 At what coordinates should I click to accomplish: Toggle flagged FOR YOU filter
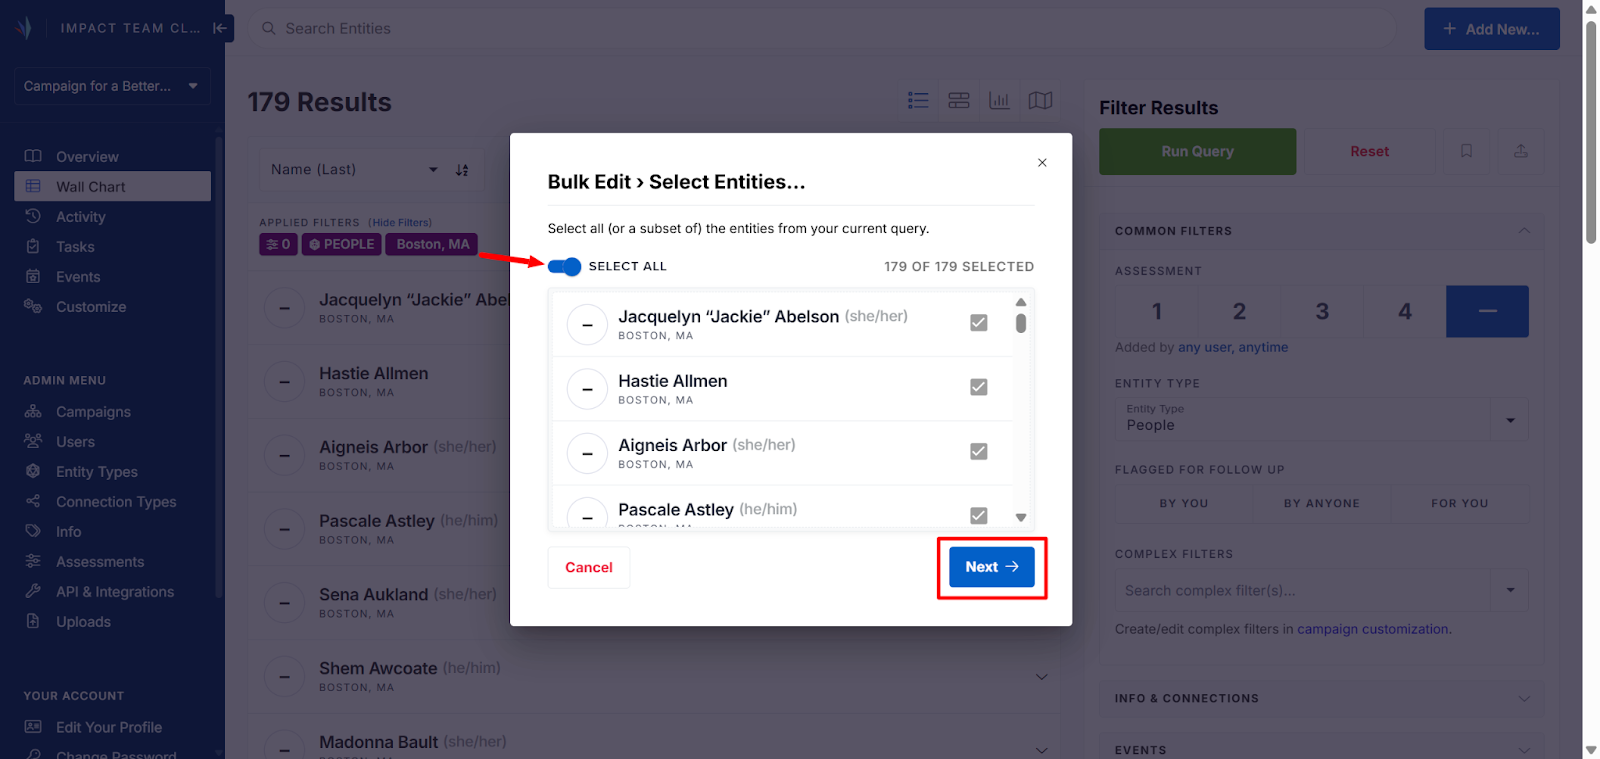tap(1460, 504)
